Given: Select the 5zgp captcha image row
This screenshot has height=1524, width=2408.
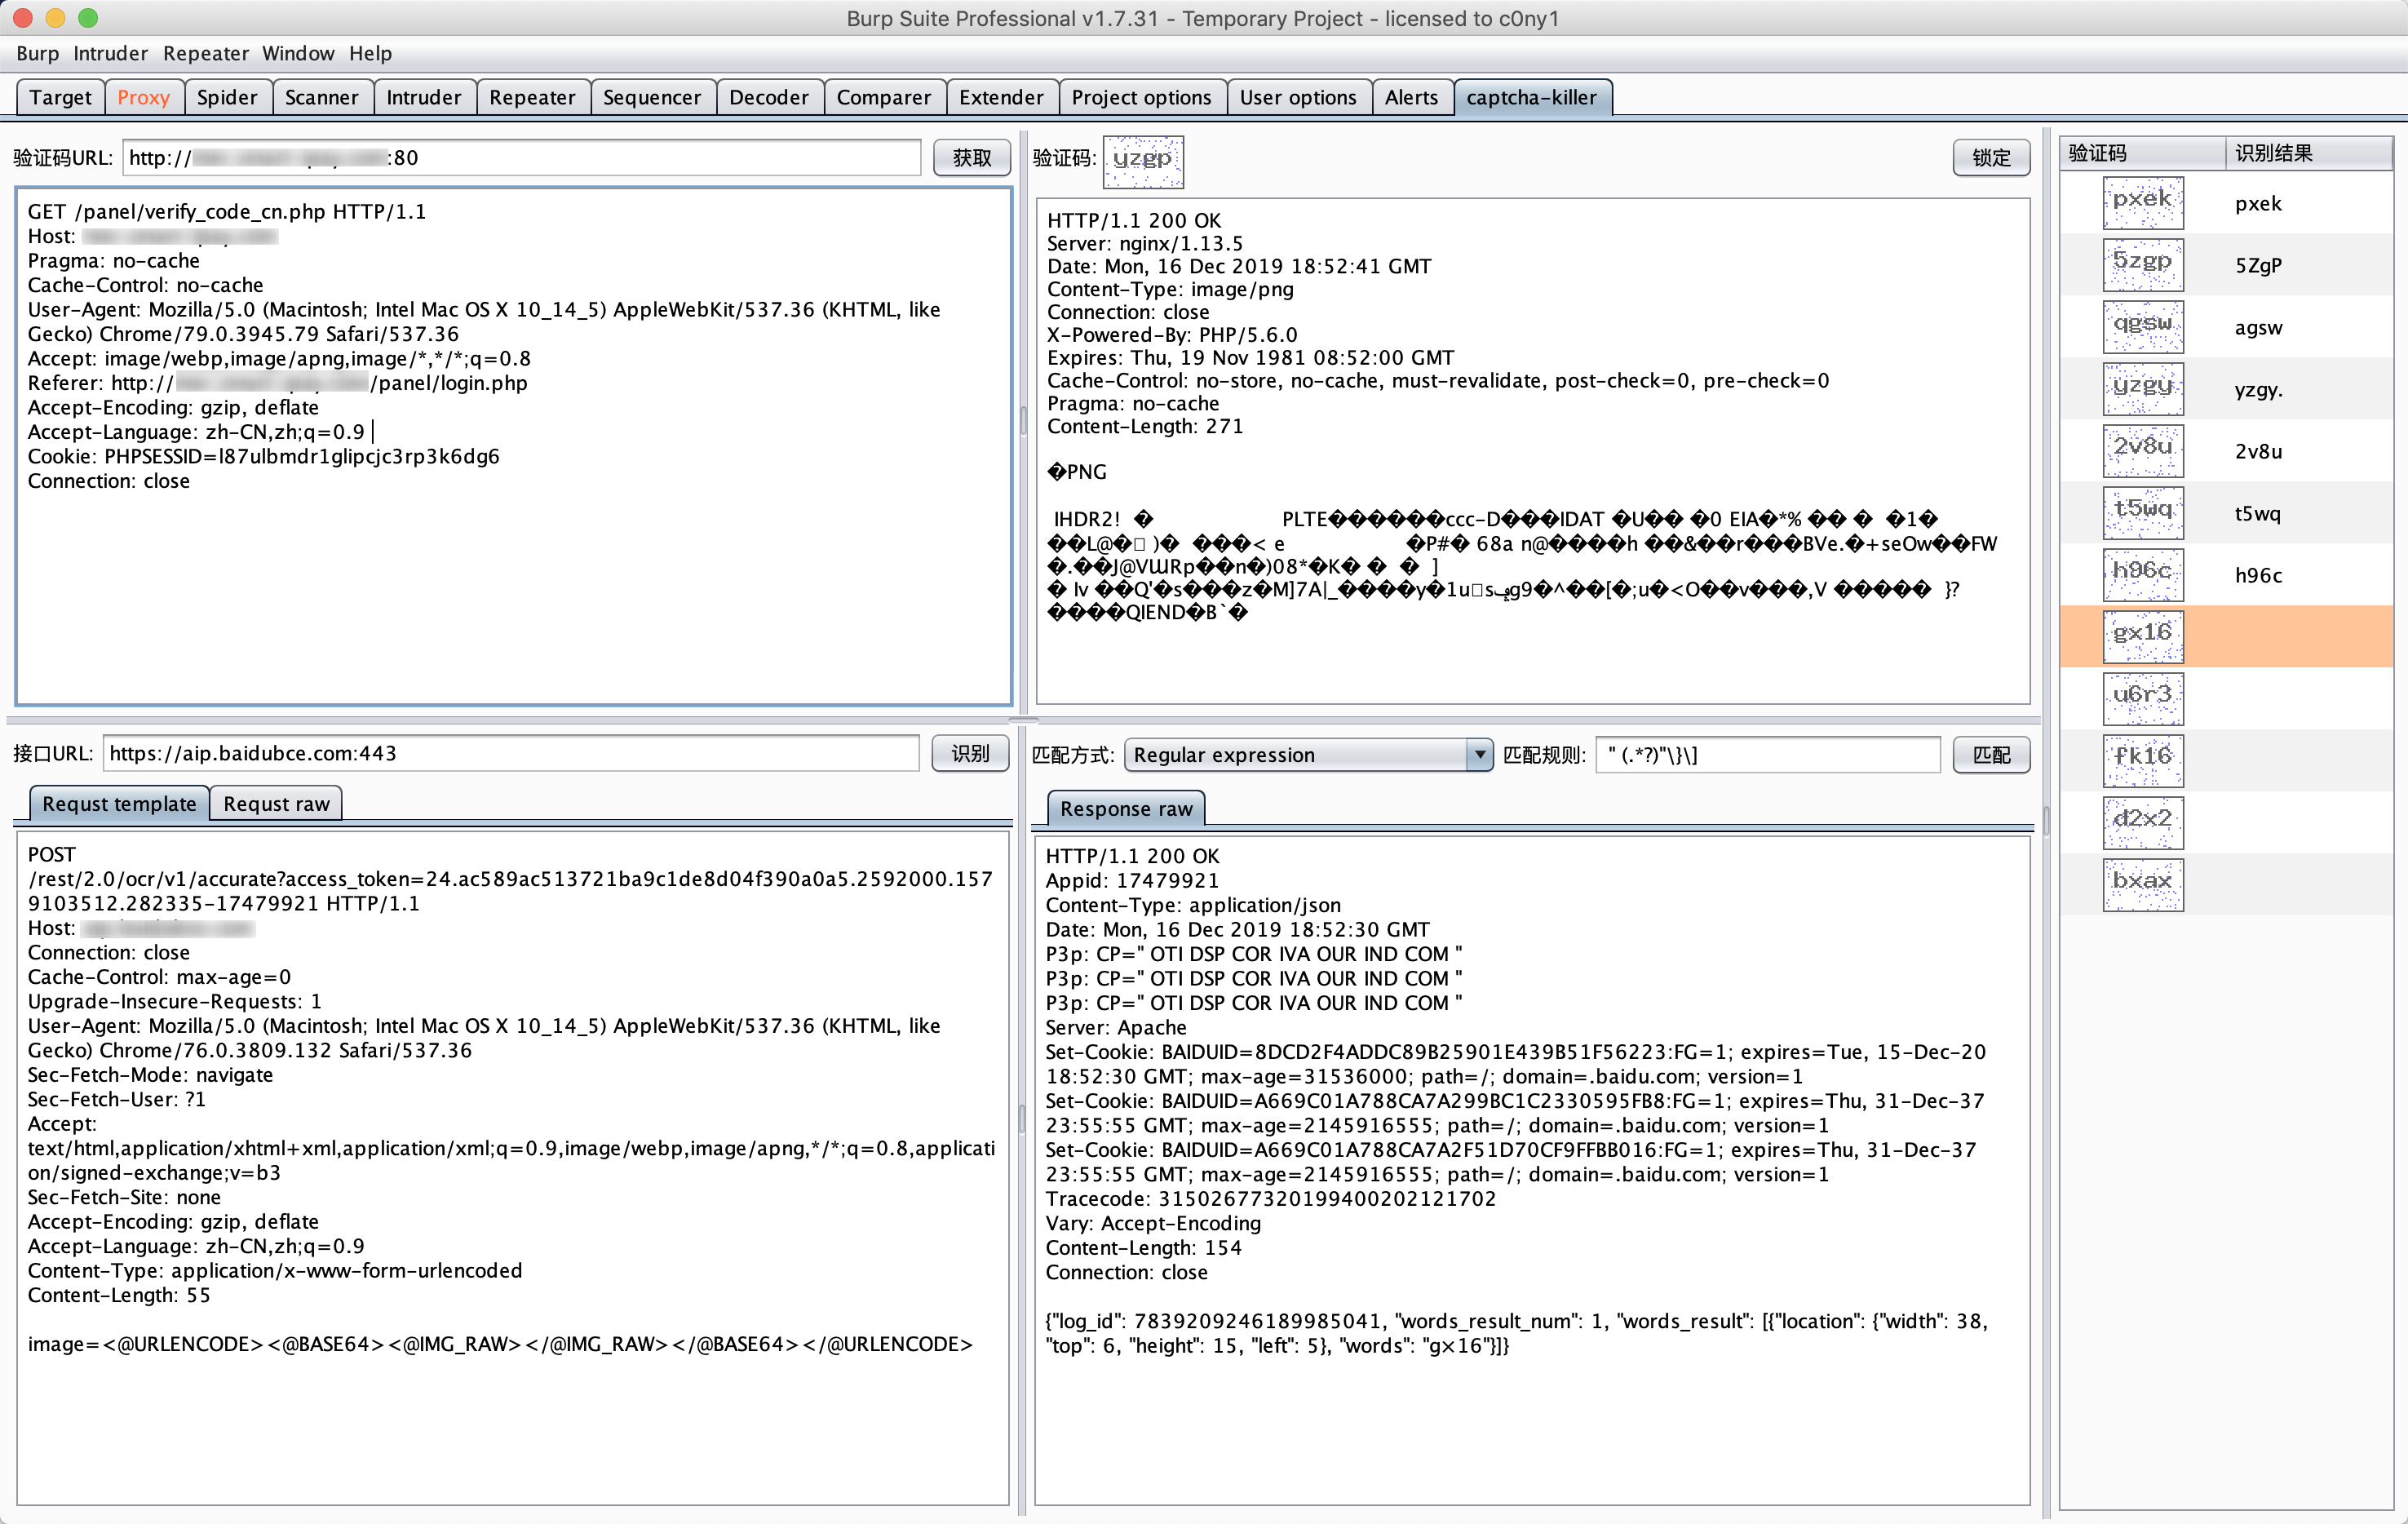Looking at the screenshot, I should [x=2142, y=264].
